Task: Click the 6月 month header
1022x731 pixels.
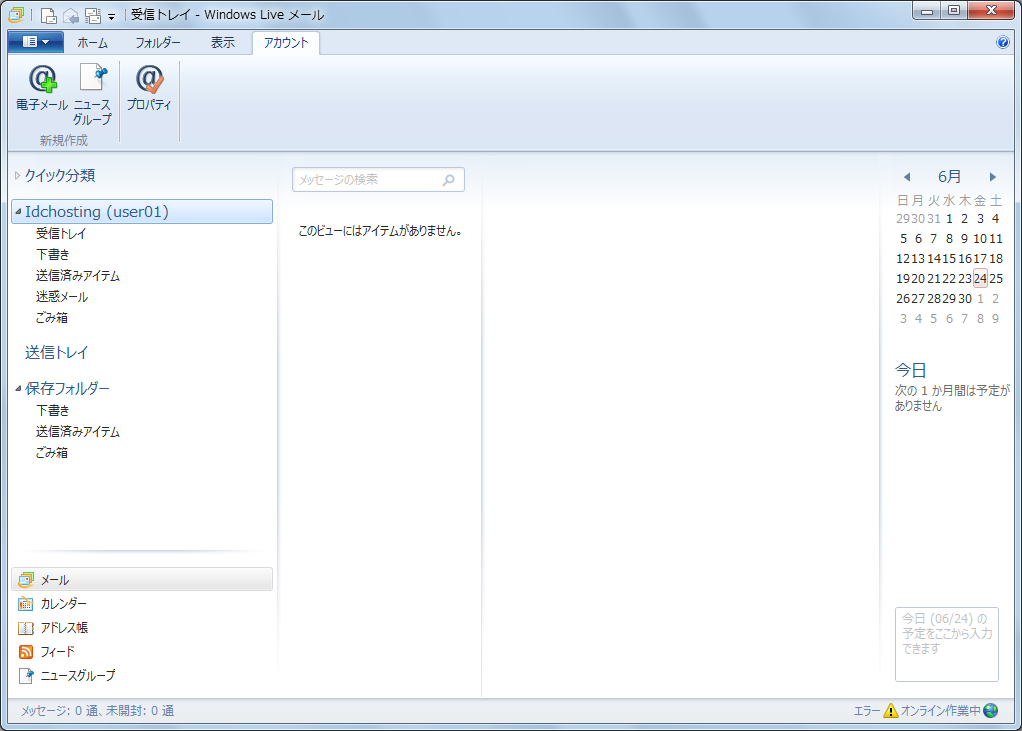Action: tap(950, 177)
